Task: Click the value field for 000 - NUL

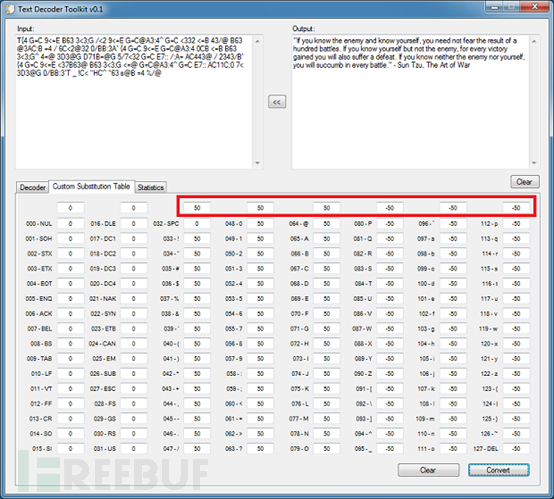Action: pos(70,224)
